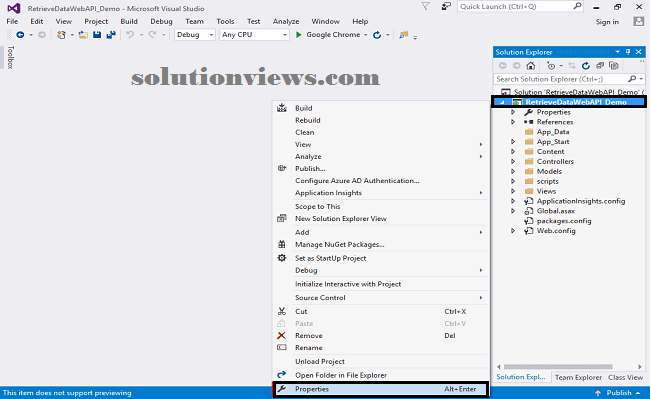Select the packages.config file

pyautogui.click(x=564, y=221)
